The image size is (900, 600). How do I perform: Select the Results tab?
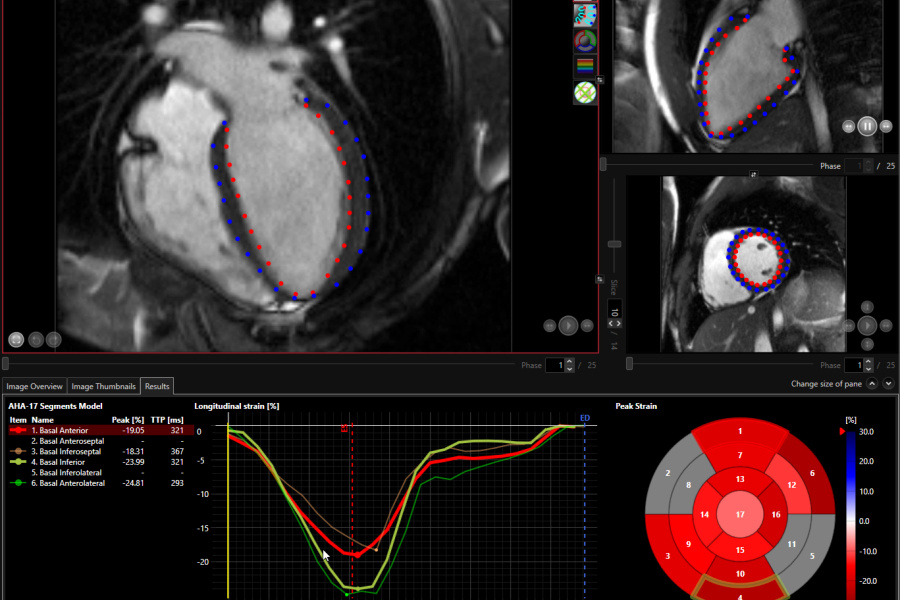(x=157, y=386)
